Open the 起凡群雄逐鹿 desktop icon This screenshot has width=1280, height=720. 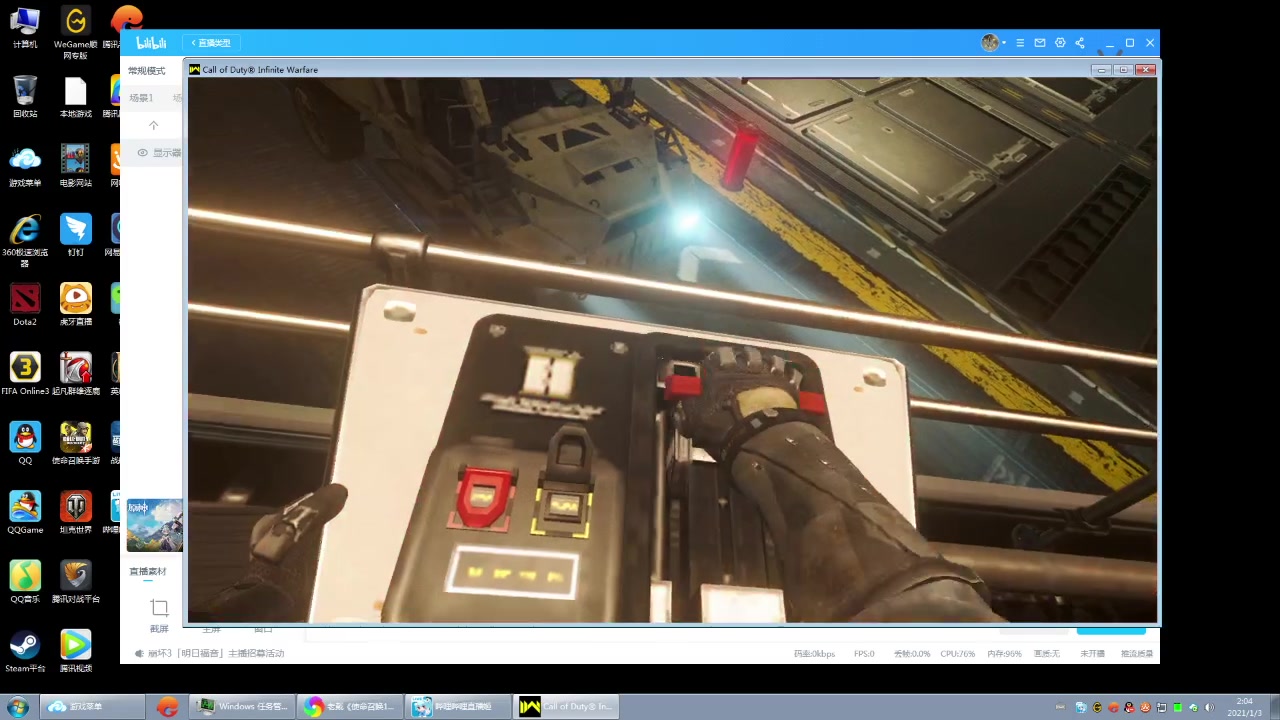pyautogui.click(x=76, y=374)
